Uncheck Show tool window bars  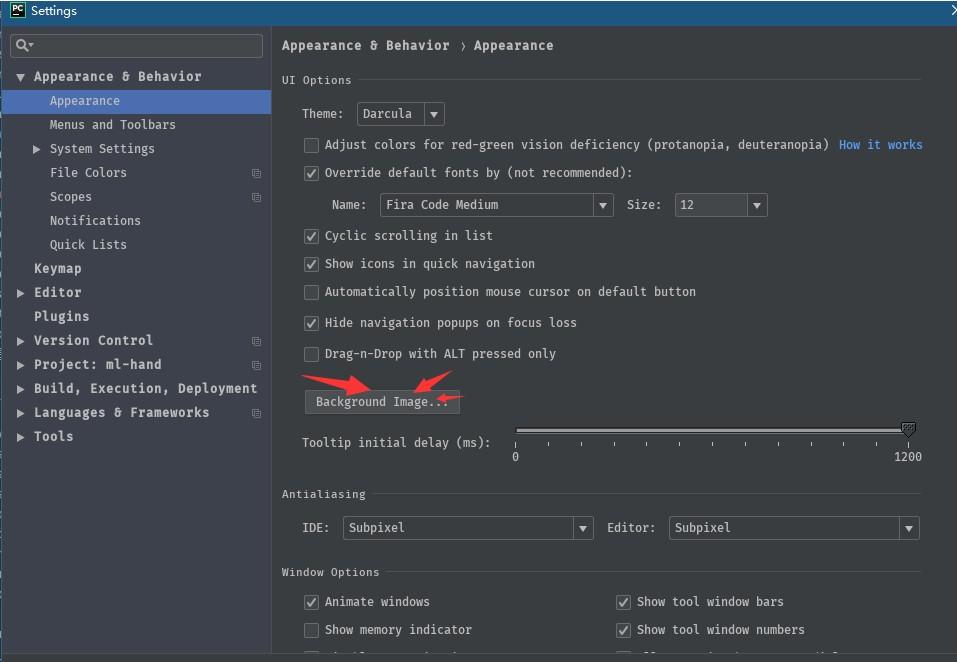[x=623, y=602]
